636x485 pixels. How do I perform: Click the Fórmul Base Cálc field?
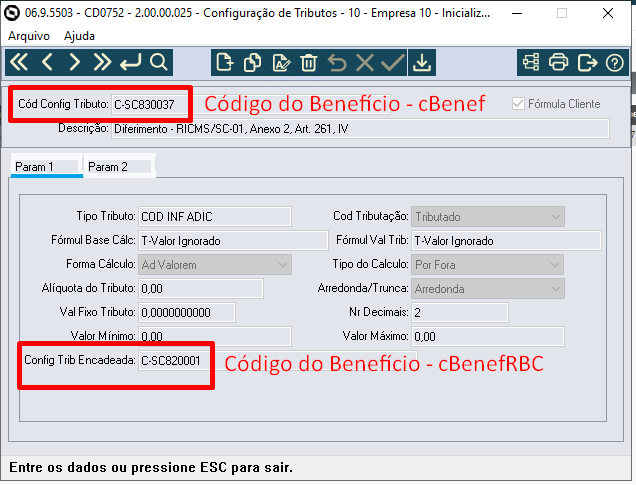coord(233,241)
